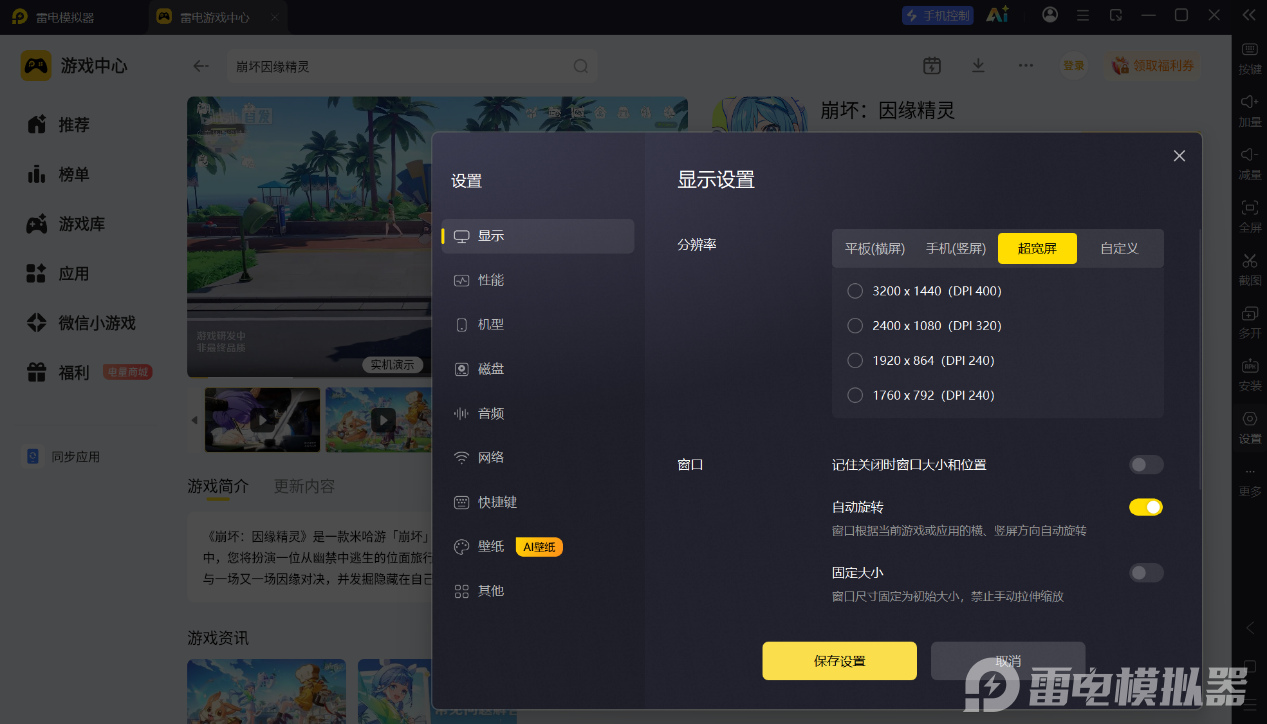The width and height of the screenshot is (1267, 724).
Task: Click the three-dot more icon in header
Action: [x=1026, y=65]
